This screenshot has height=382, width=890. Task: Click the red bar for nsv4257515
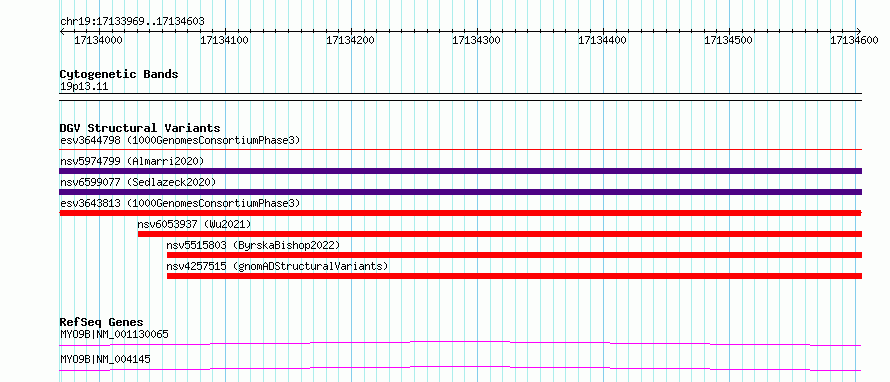coord(514,276)
